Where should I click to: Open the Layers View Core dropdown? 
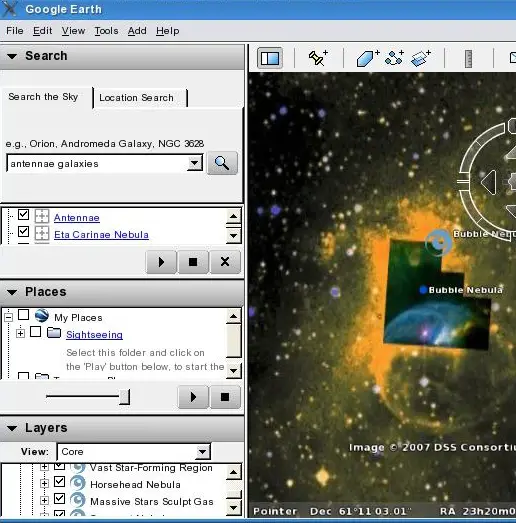coord(134,452)
